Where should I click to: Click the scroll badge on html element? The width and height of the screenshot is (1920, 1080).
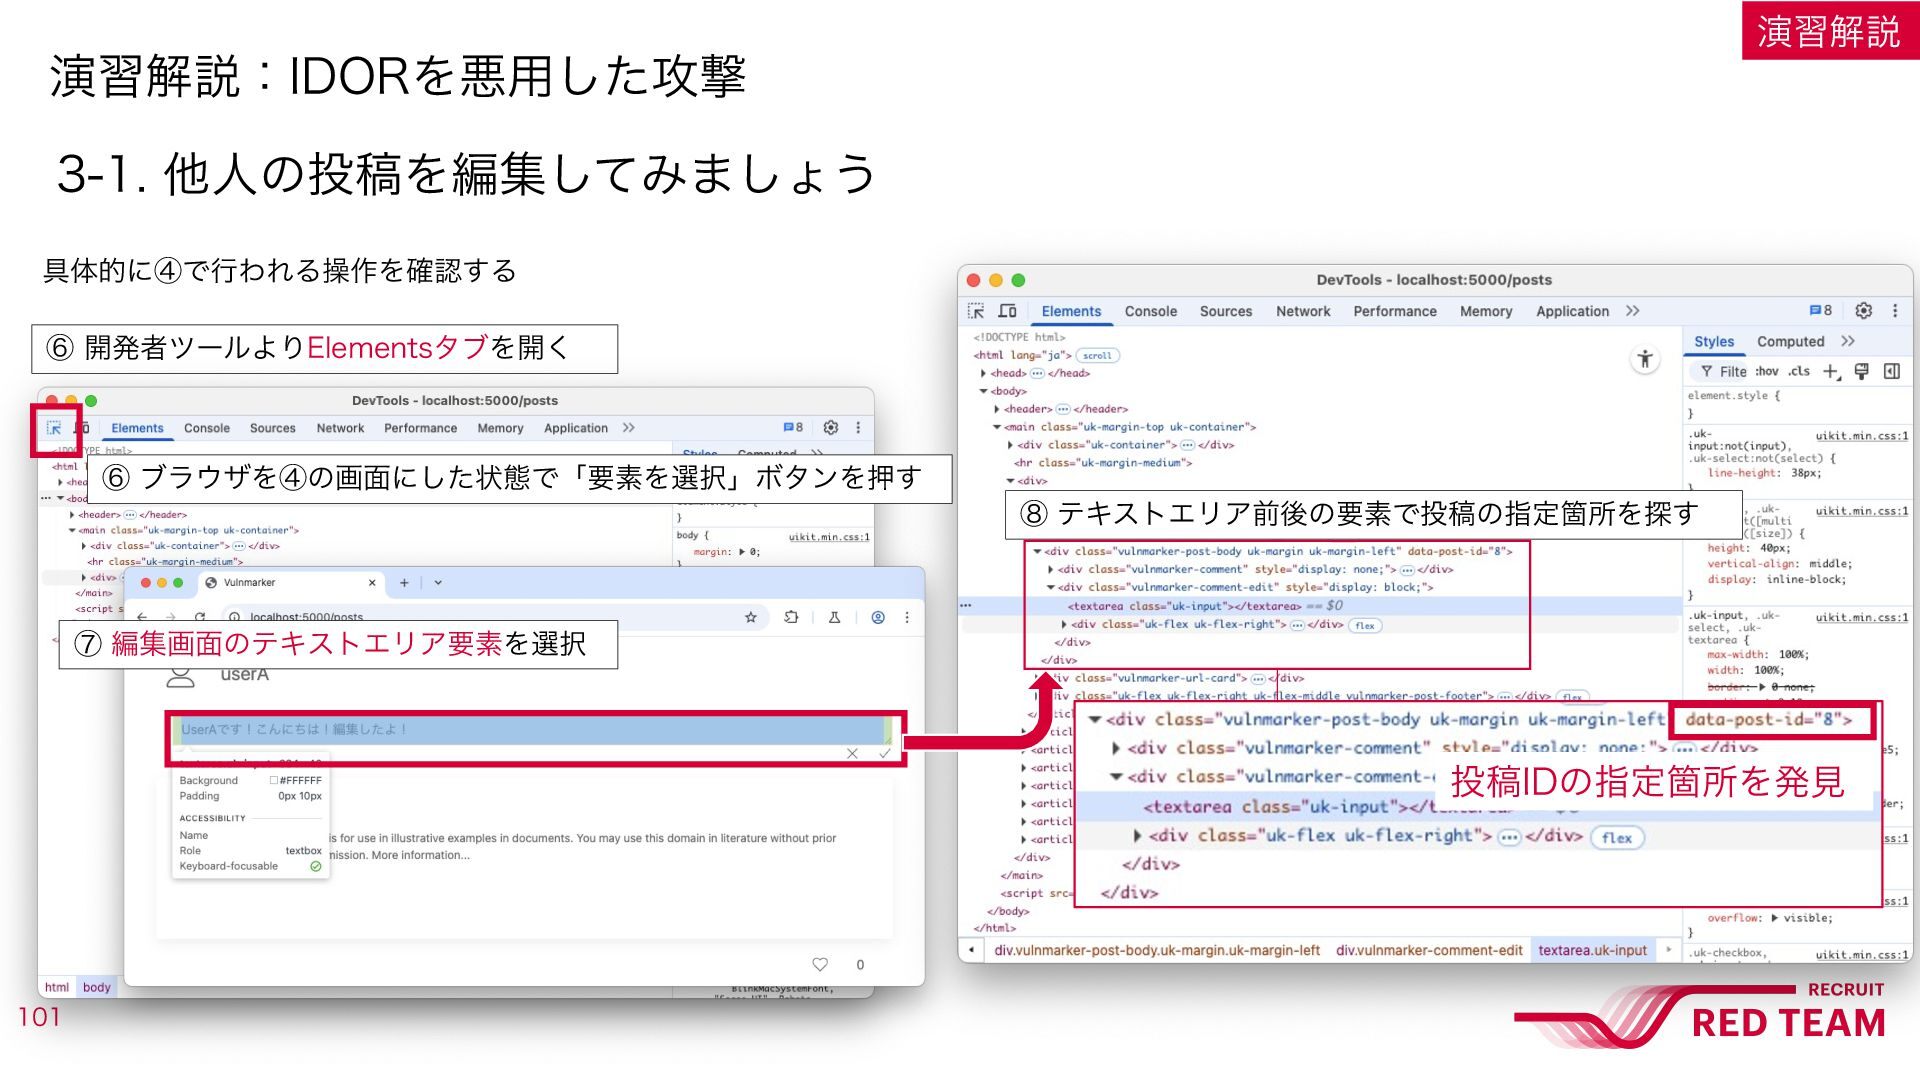tap(1098, 356)
